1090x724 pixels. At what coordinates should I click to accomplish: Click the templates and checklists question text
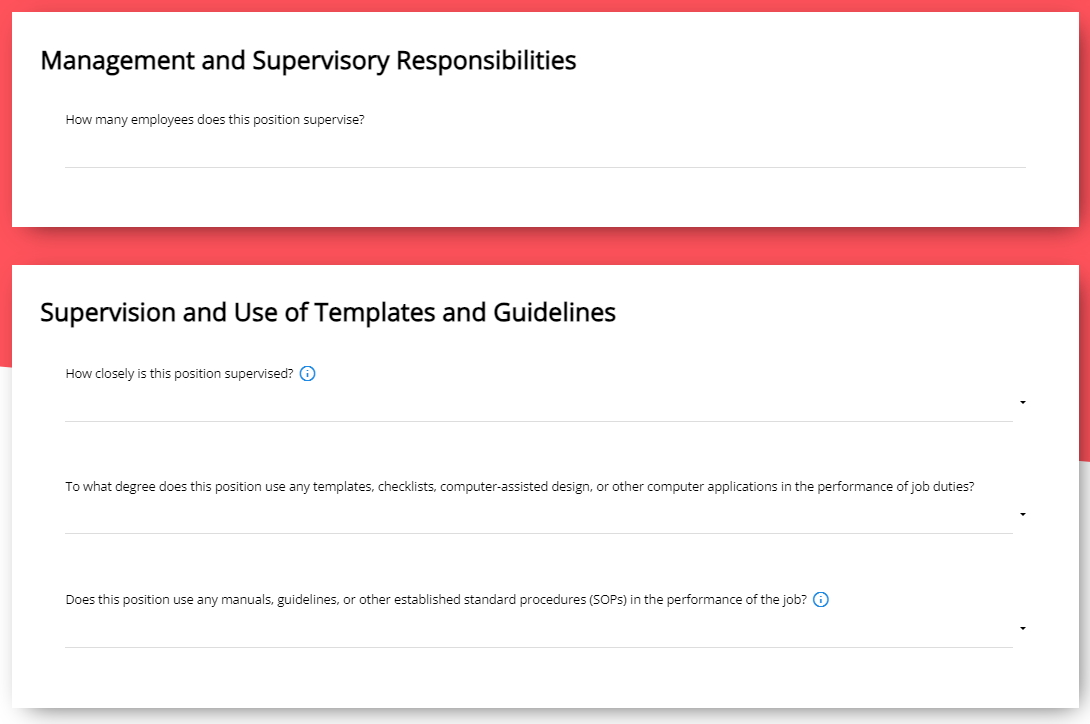[x=520, y=487]
